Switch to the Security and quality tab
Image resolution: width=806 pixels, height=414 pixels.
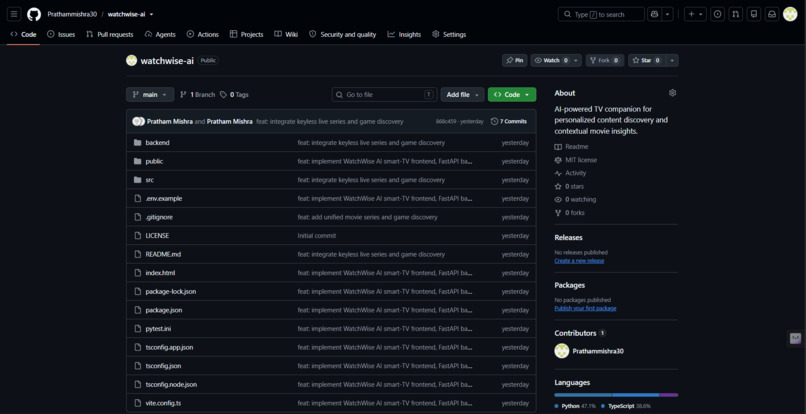tap(342, 34)
